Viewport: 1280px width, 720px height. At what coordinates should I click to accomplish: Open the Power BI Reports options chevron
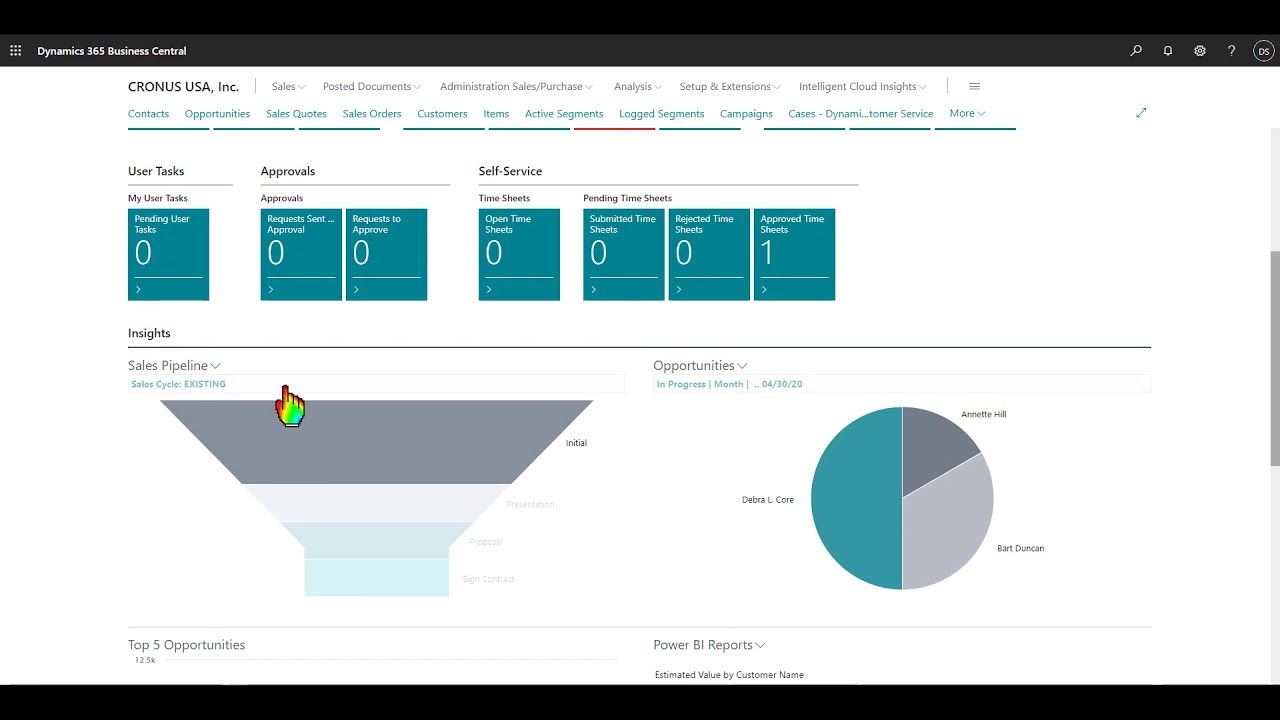(761, 646)
